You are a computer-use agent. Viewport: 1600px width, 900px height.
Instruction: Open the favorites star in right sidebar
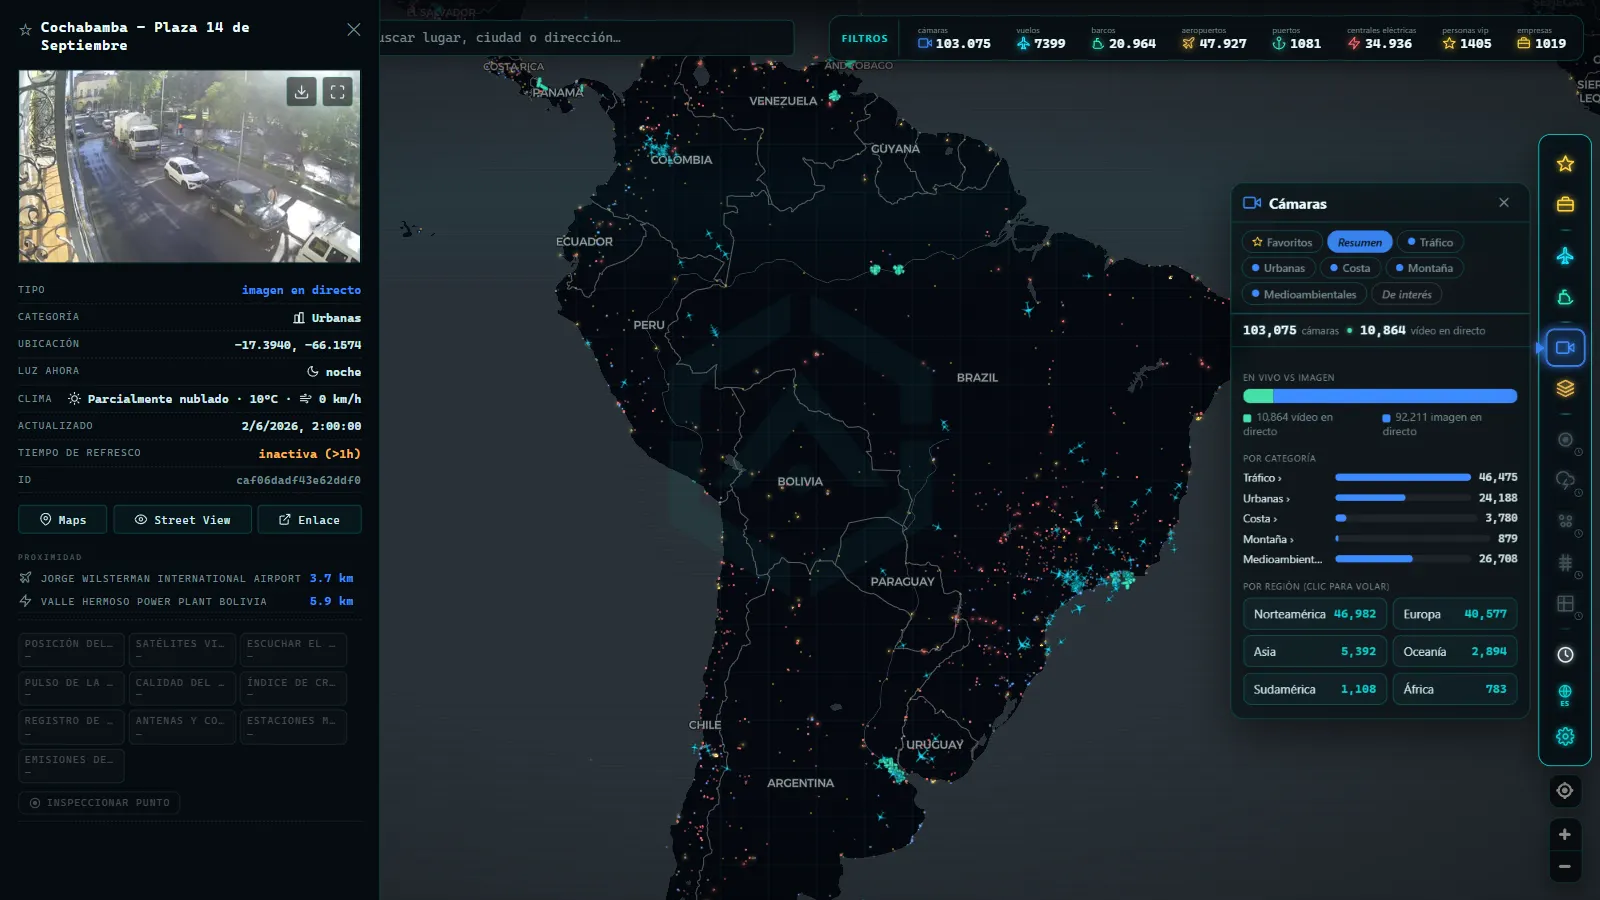(1565, 164)
